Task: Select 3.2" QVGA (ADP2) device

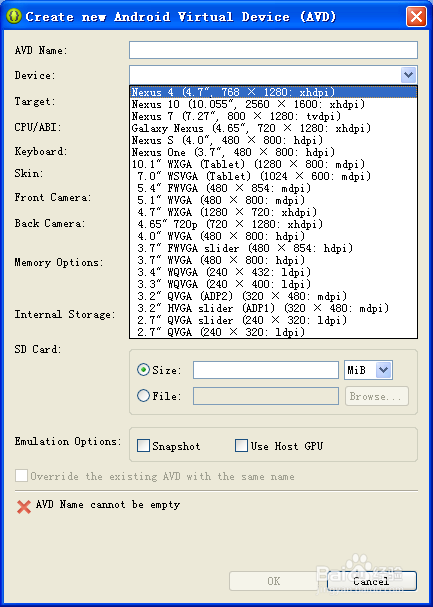Action: click(273, 296)
